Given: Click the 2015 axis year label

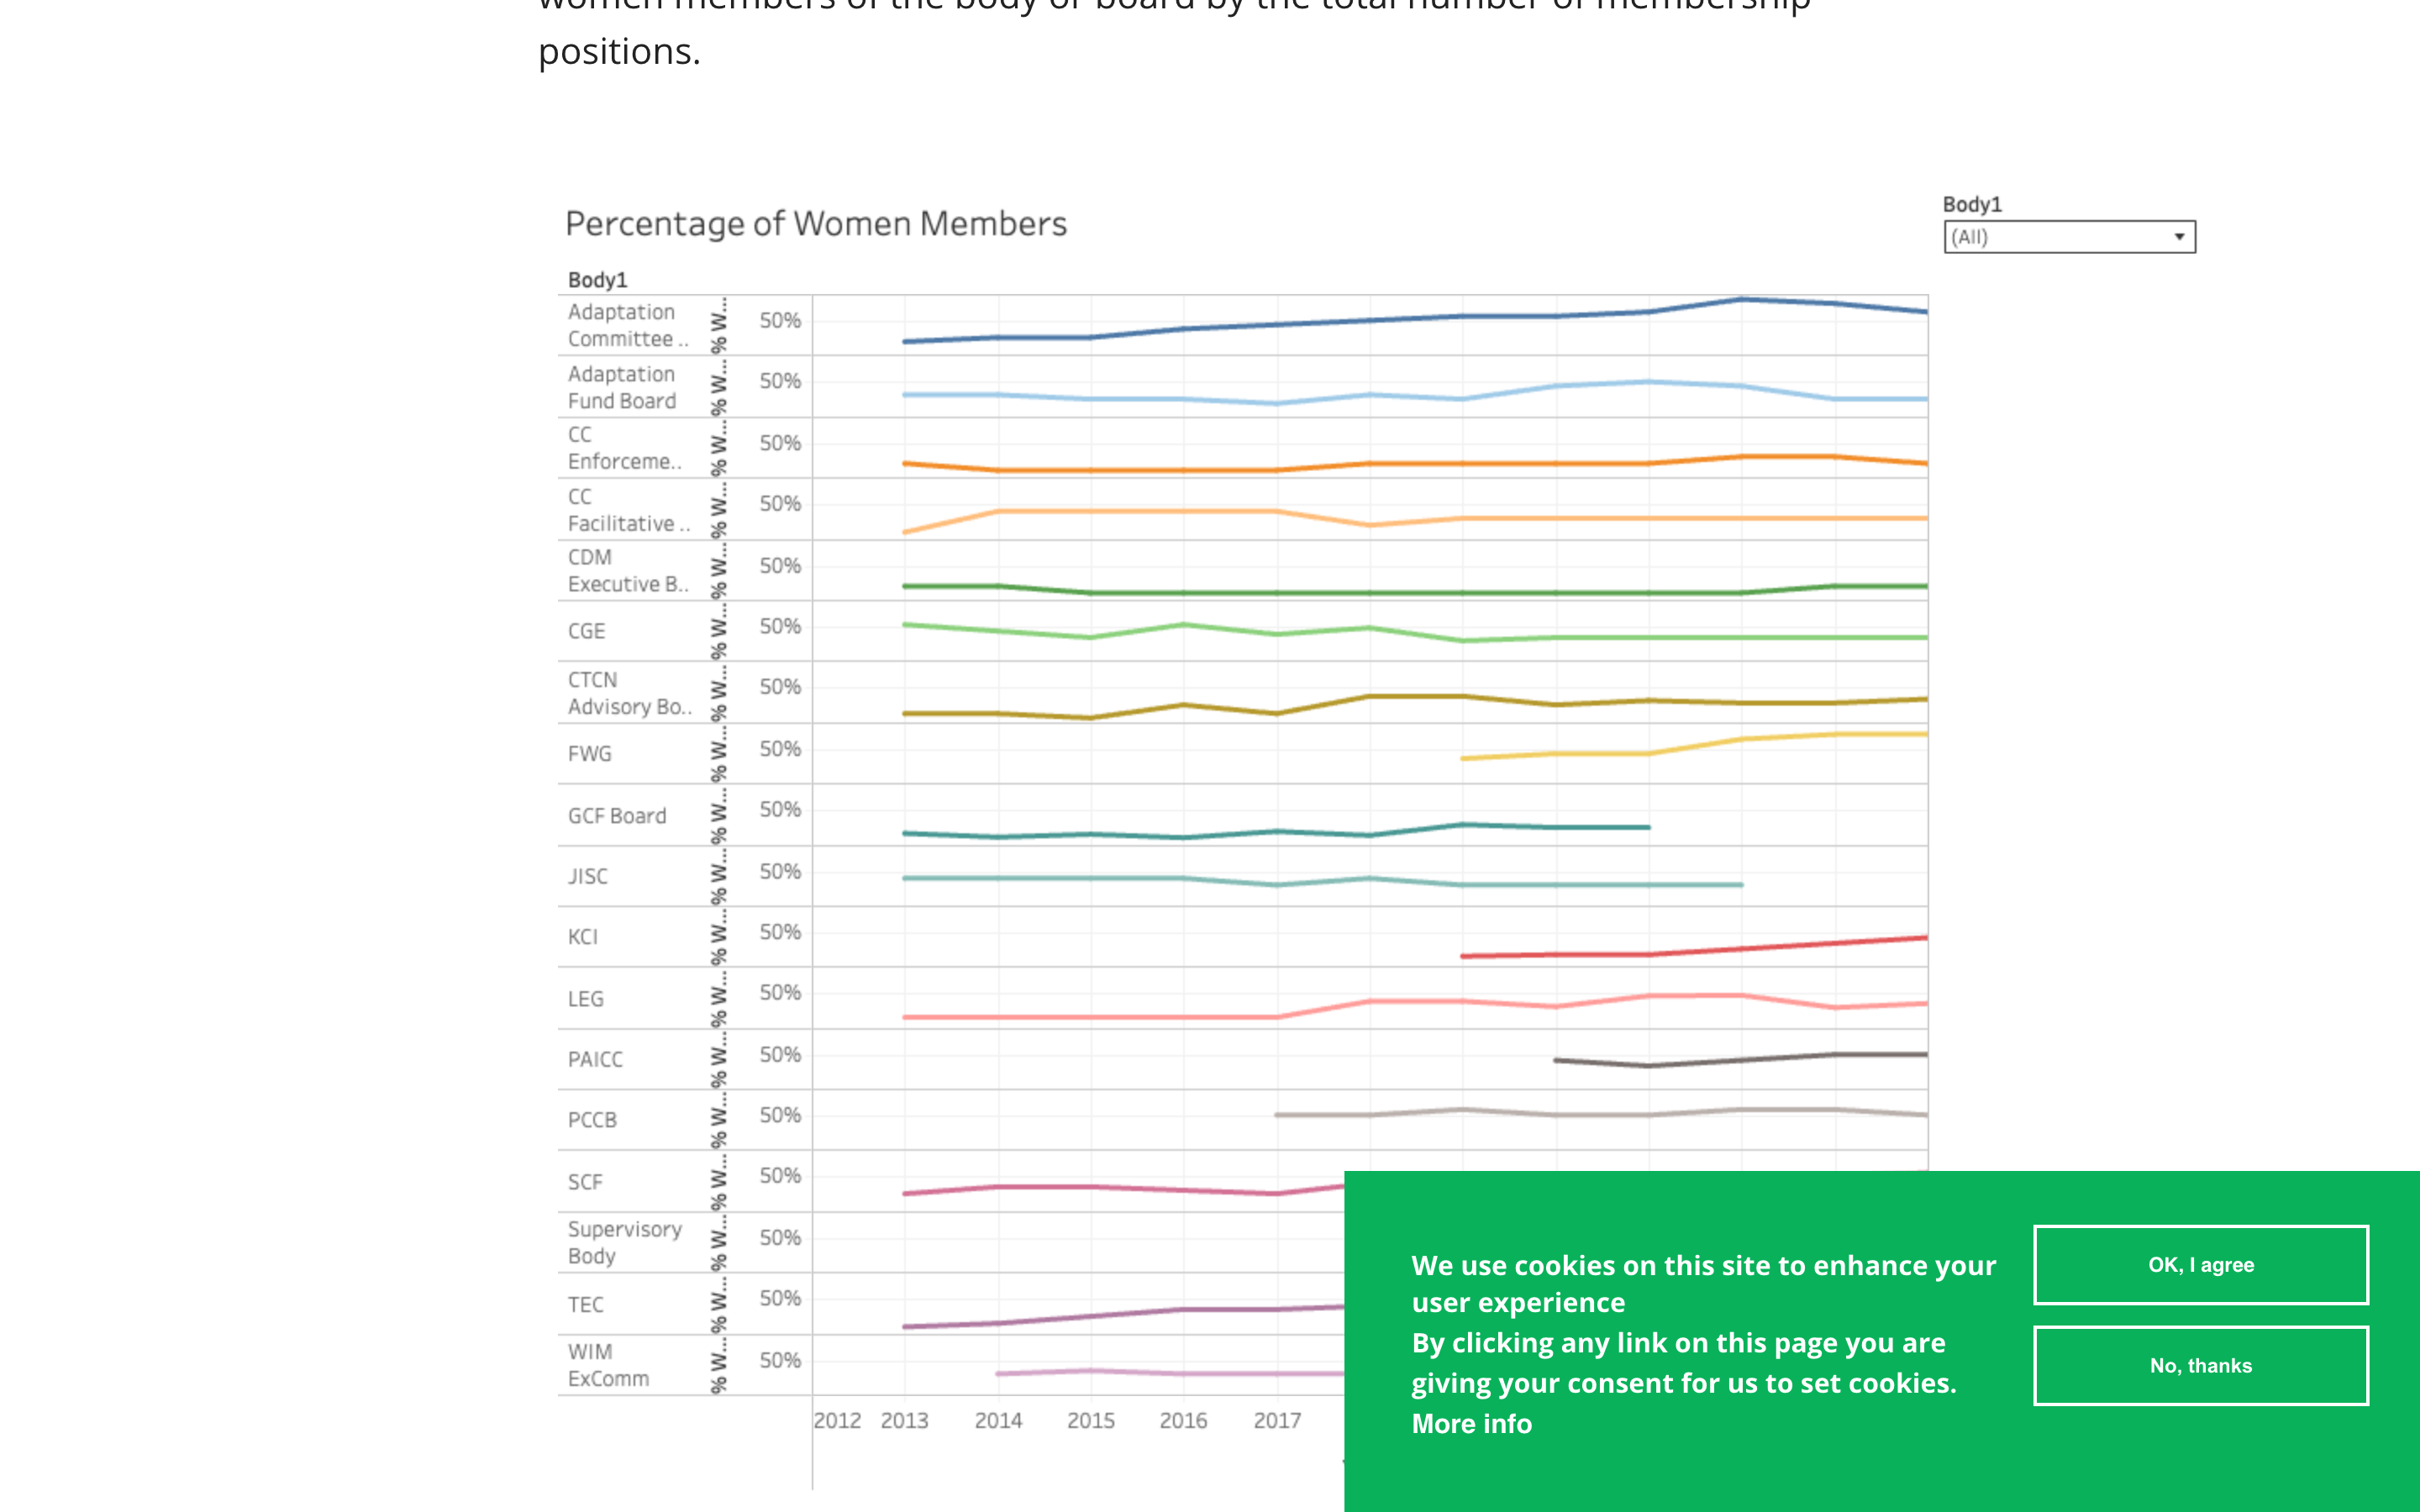Looking at the screenshot, I should (x=1092, y=1419).
